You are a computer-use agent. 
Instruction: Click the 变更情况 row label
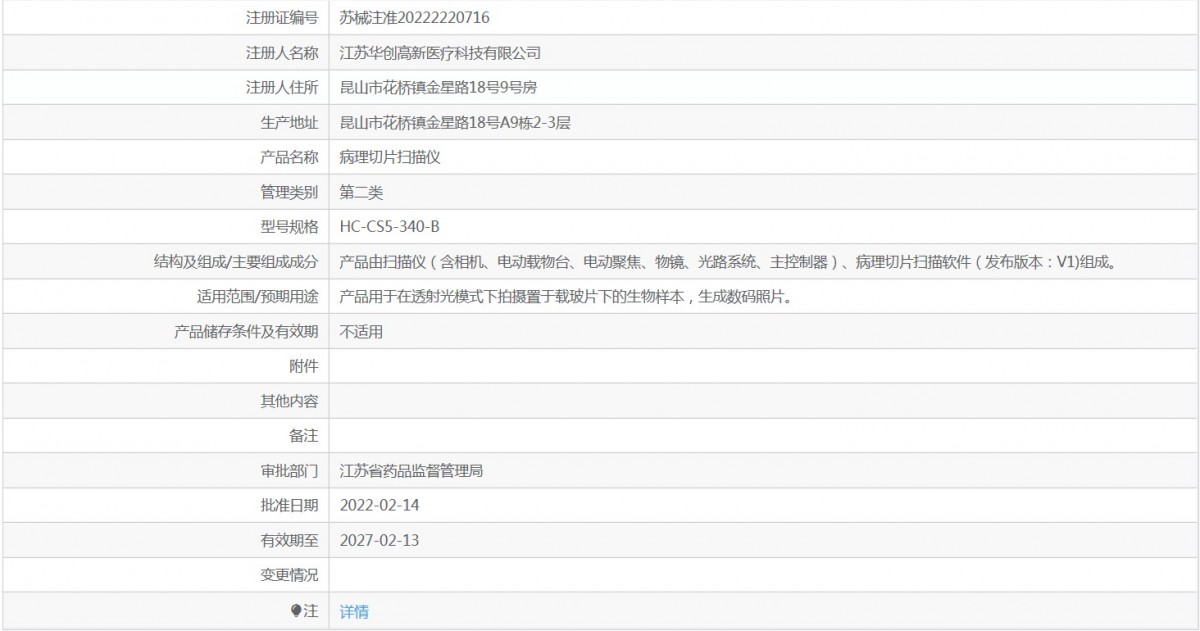tap(288, 575)
